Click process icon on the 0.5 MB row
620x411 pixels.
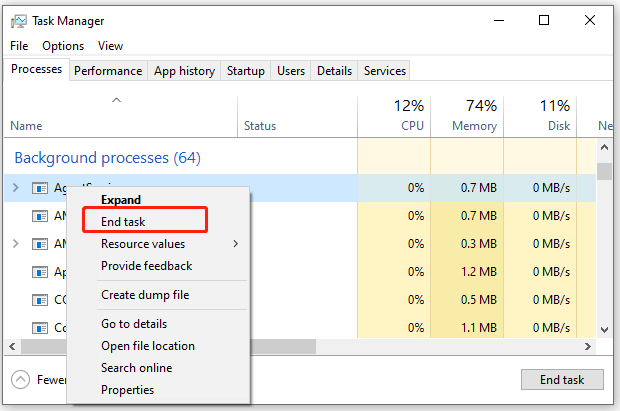point(40,300)
